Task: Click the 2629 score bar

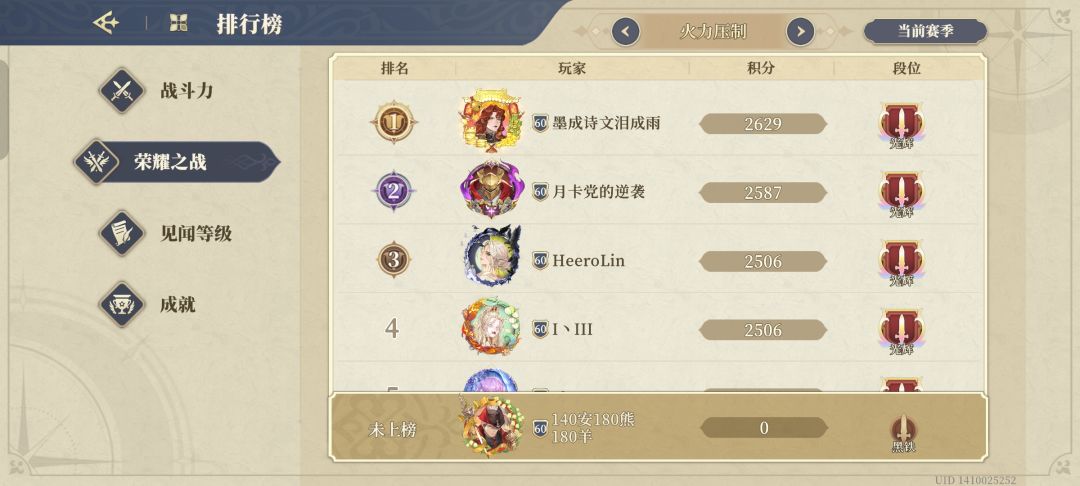Action: [x=763, y=123]
